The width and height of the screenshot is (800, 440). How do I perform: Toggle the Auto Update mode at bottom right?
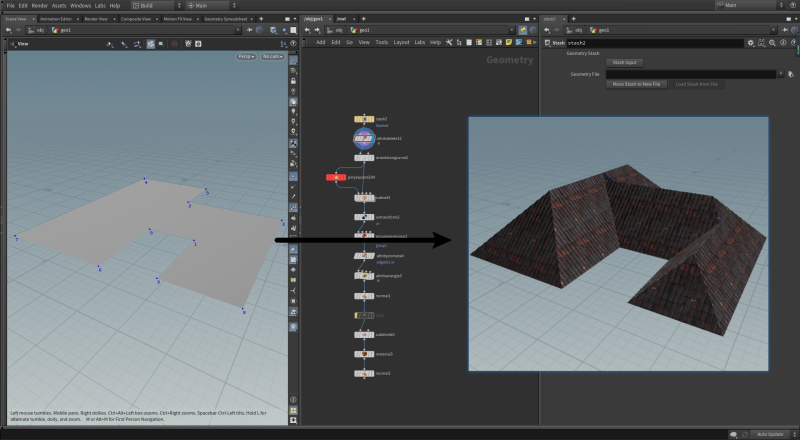tap(769, 434)
